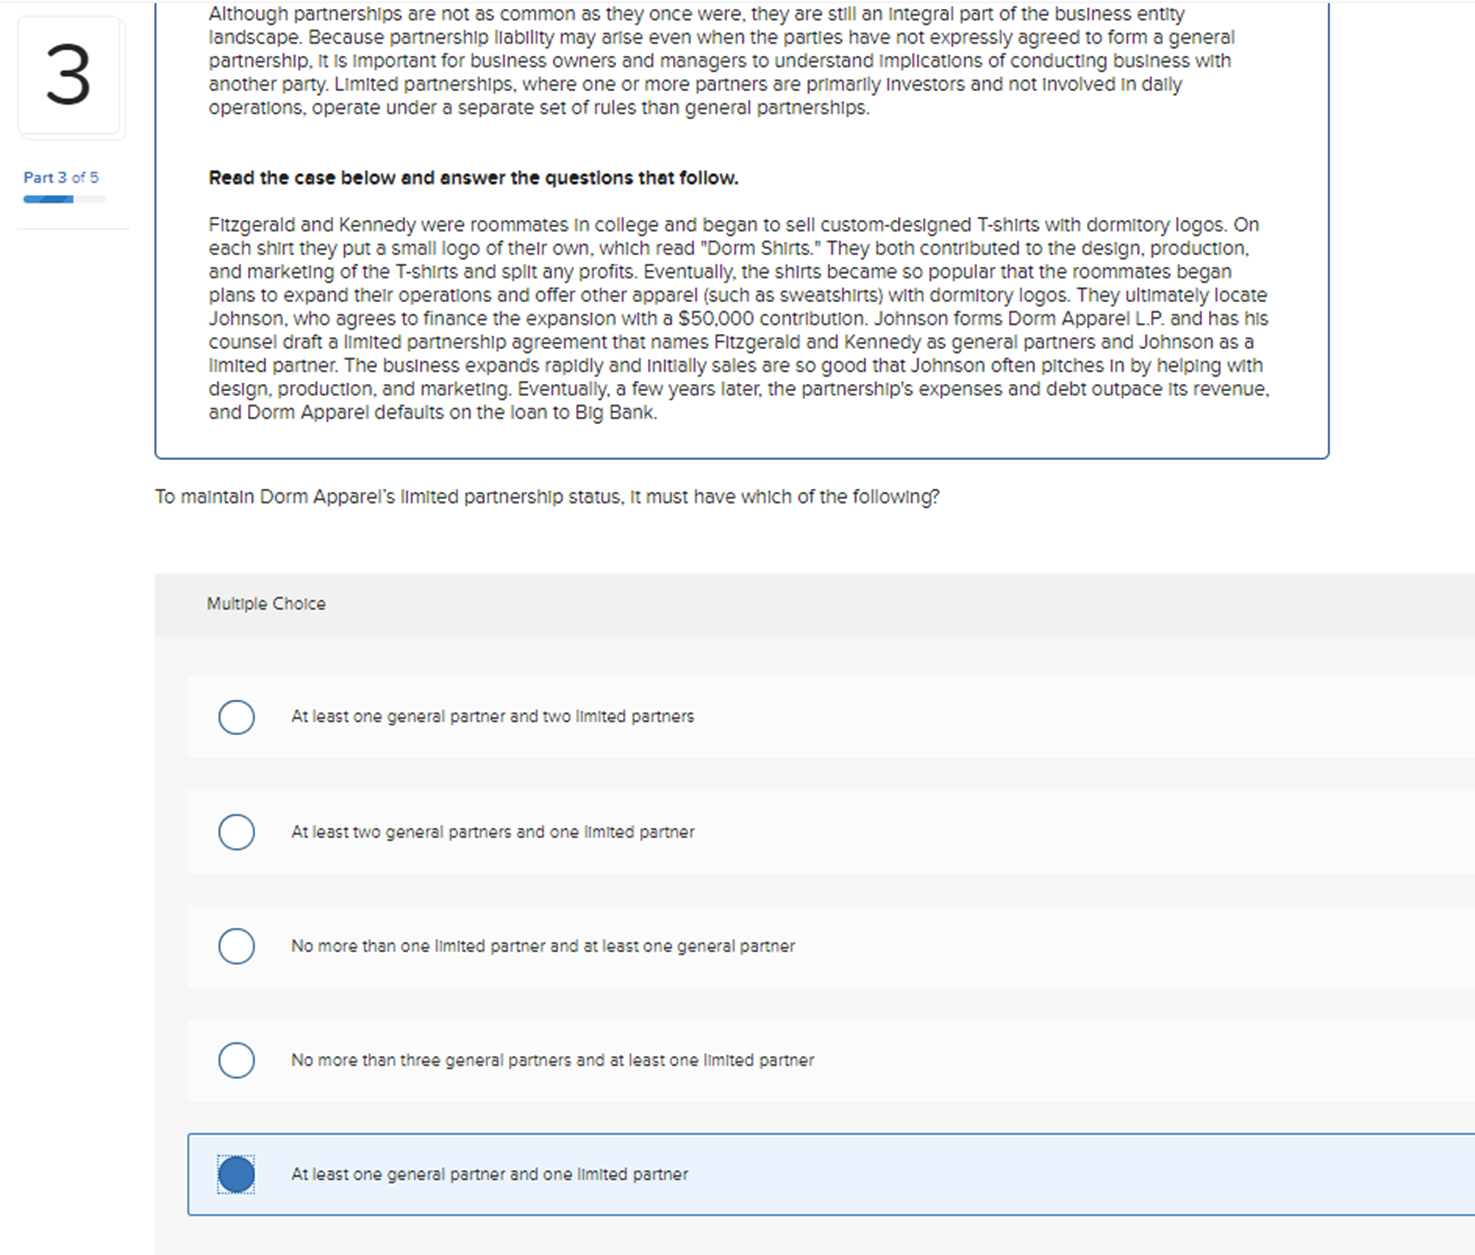Select the first answer option radio button
This screenshot has height=1255, width=1475.
tap(236, 717)
